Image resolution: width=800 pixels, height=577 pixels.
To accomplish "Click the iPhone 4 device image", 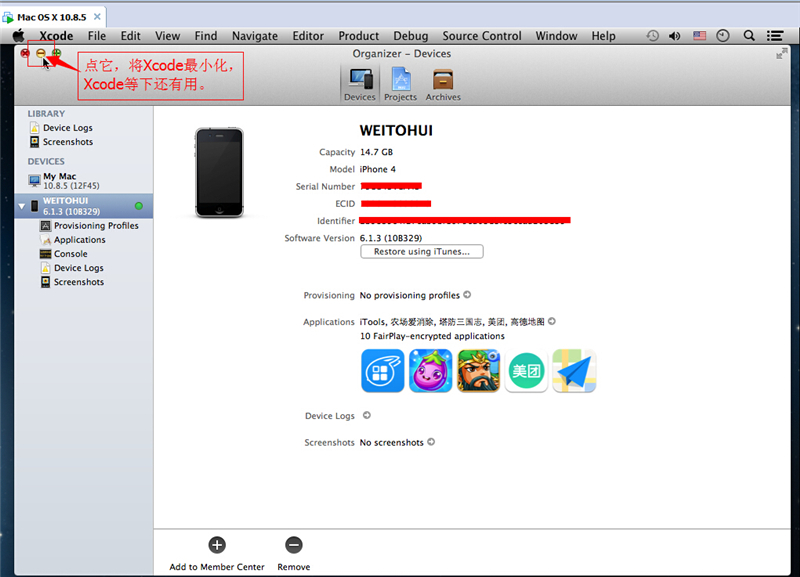I will click(219, 172).
